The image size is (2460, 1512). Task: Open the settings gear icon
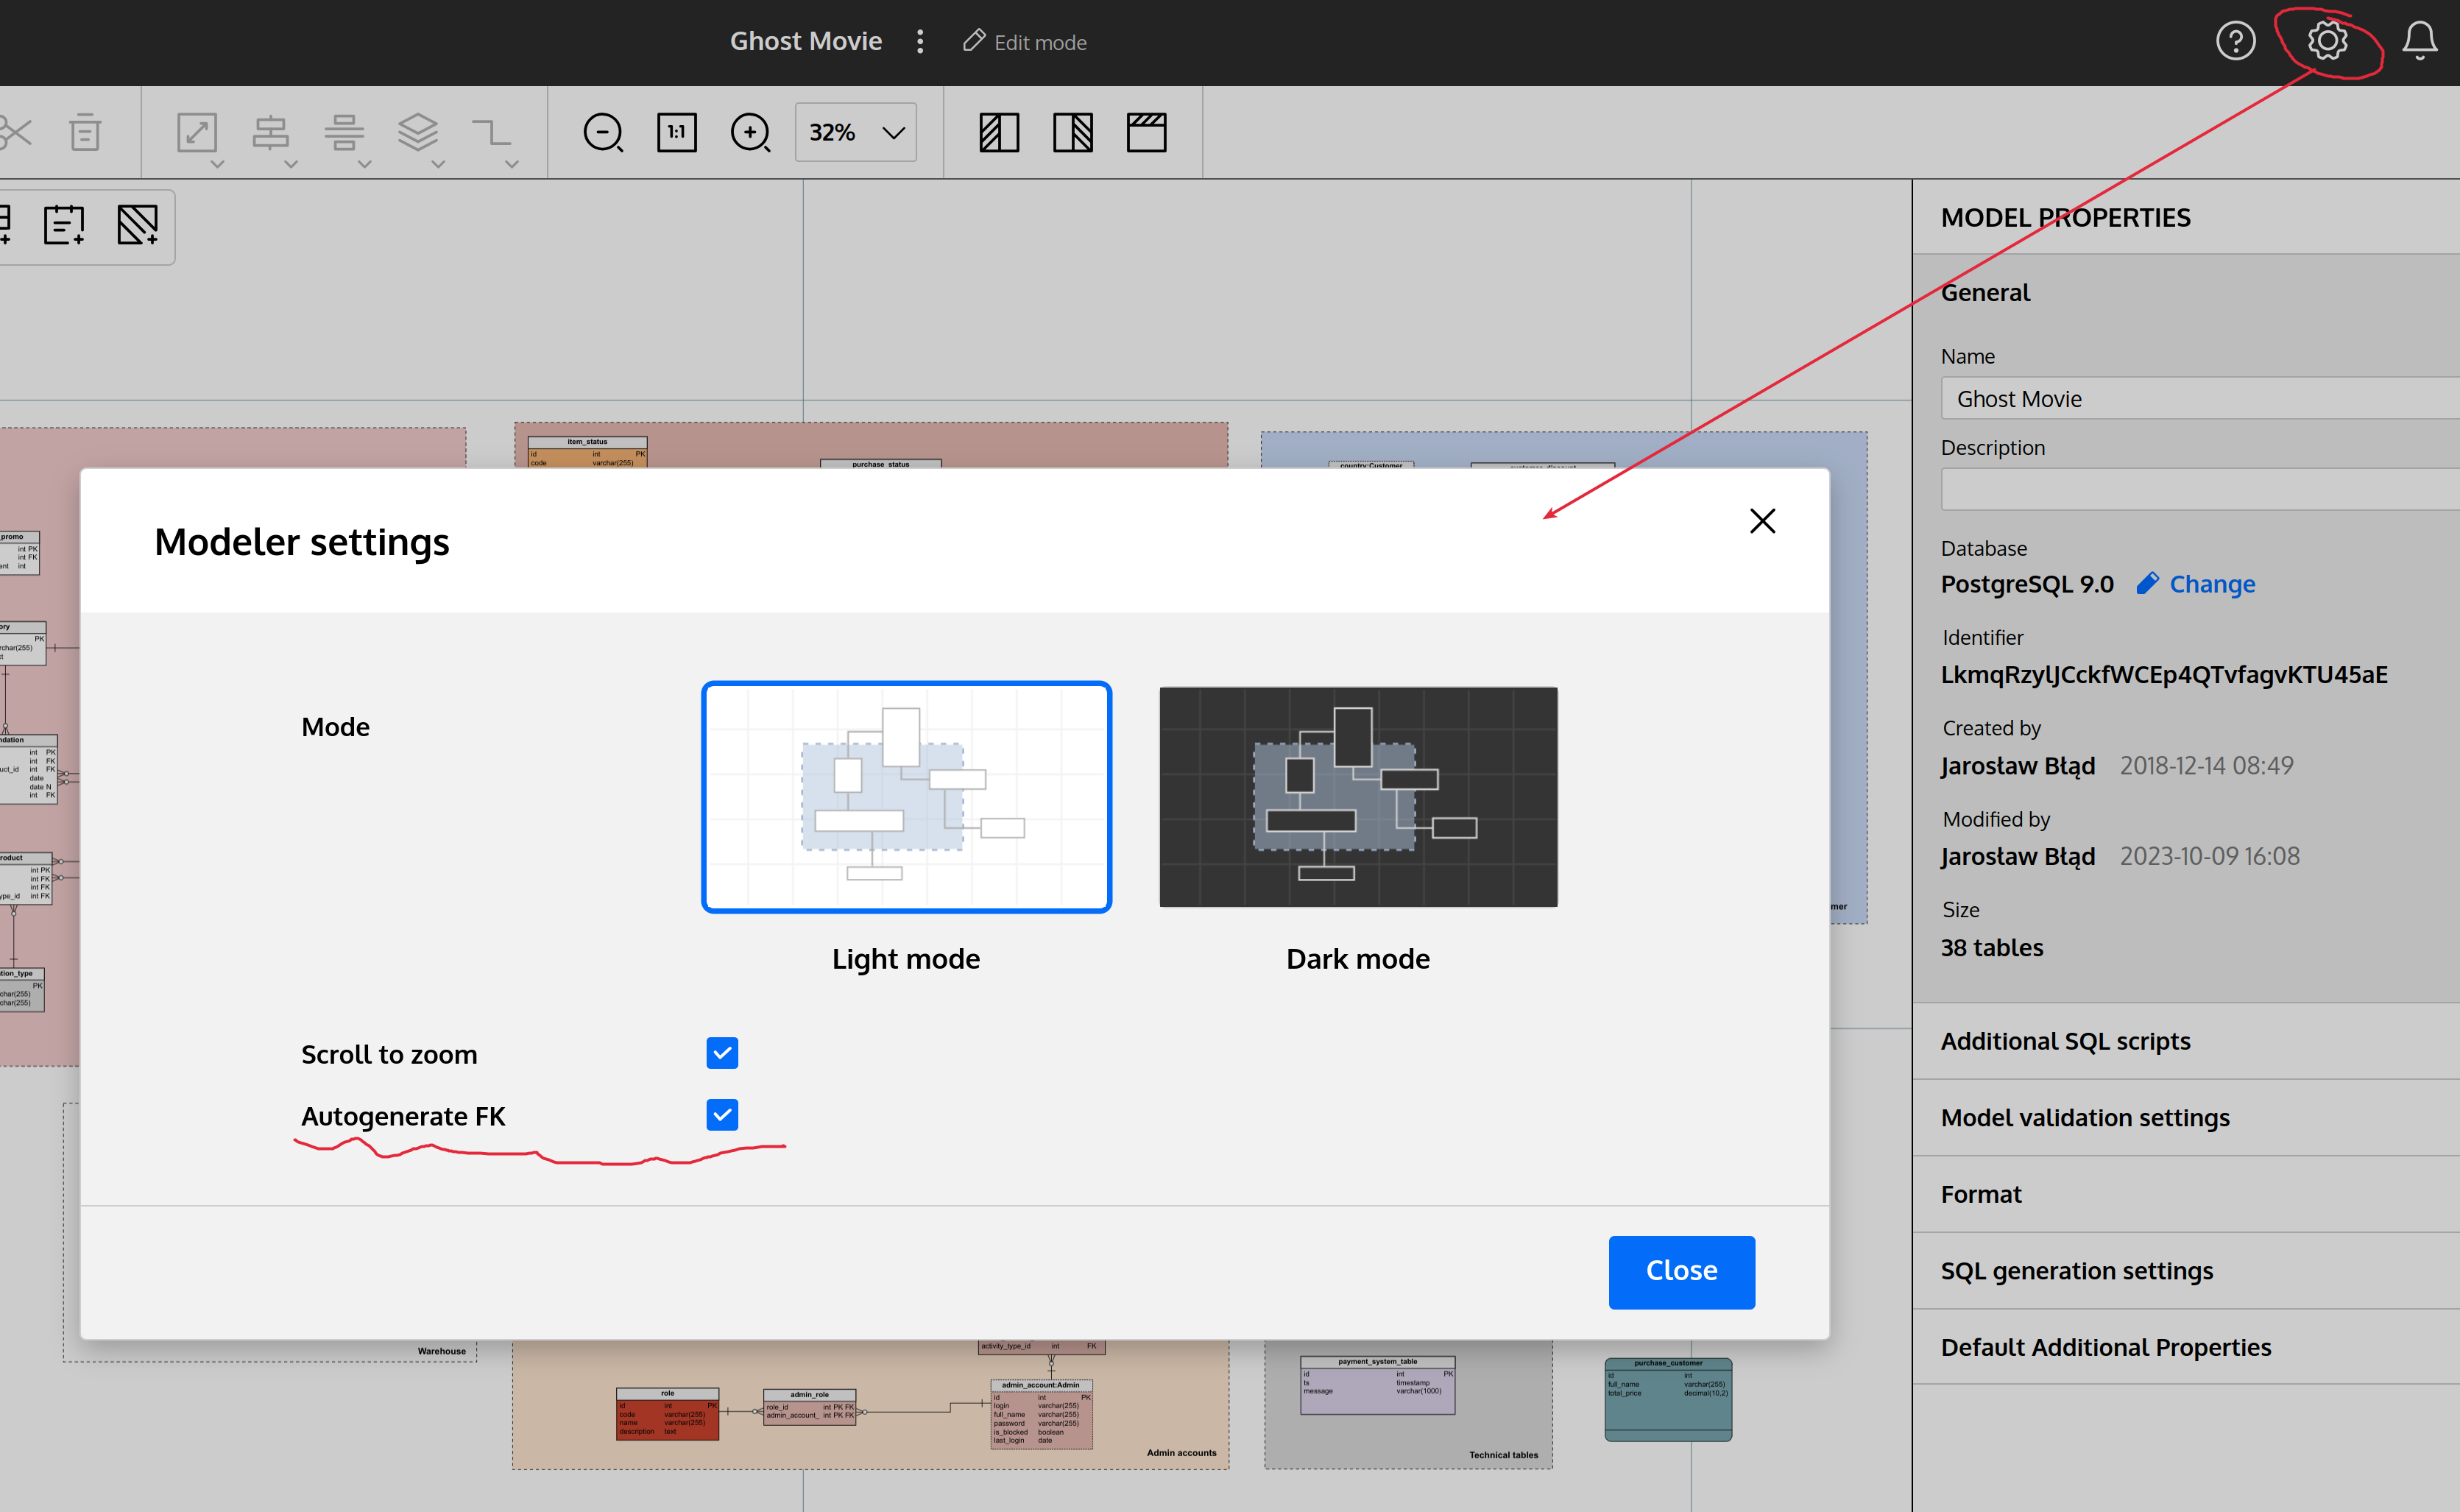tap(2327, 41)
